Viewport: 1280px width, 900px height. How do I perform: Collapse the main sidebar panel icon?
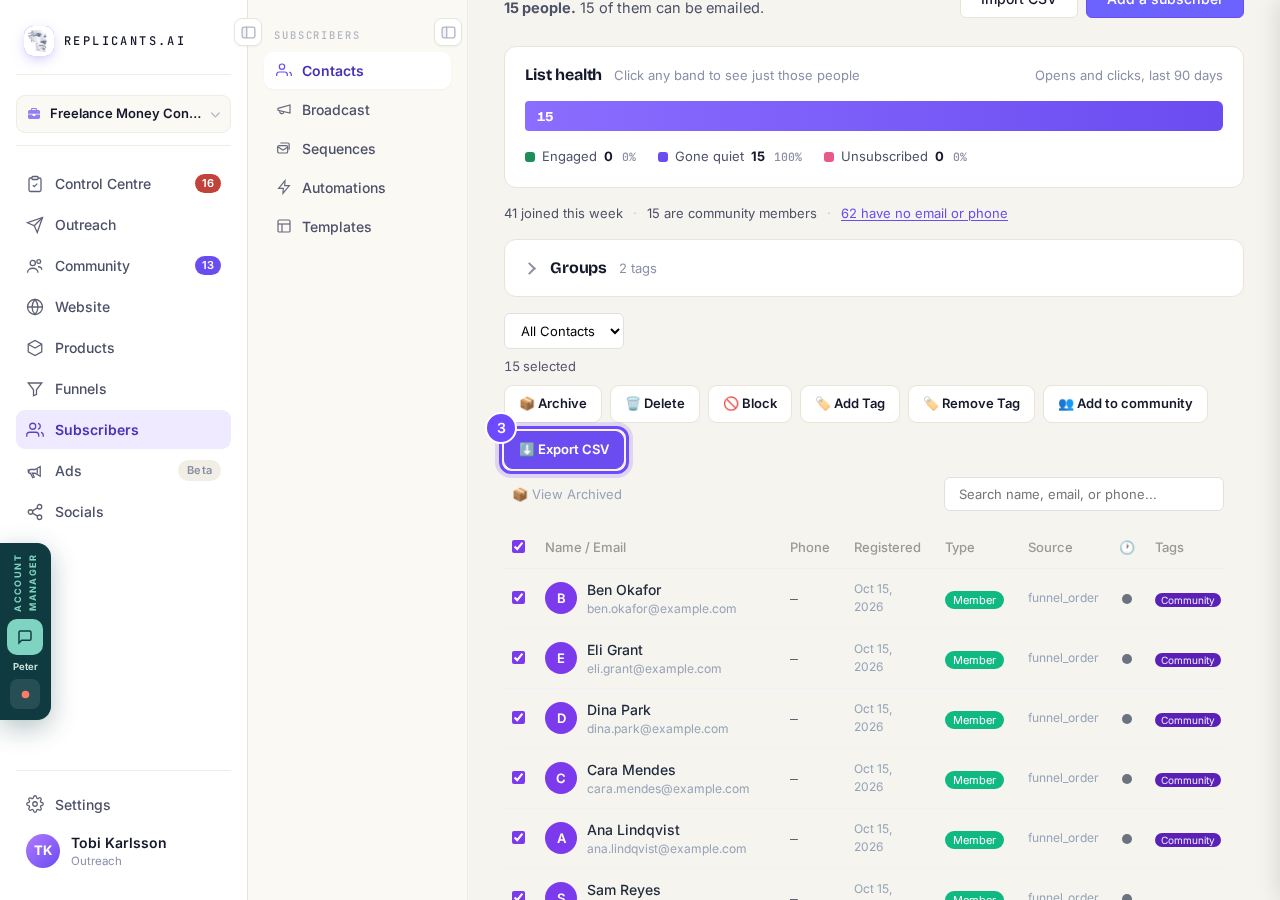(x=248, y=32)
